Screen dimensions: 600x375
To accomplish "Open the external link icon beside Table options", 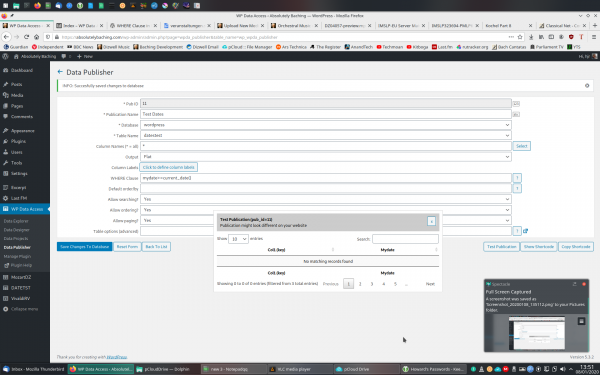I will (525, 231).
